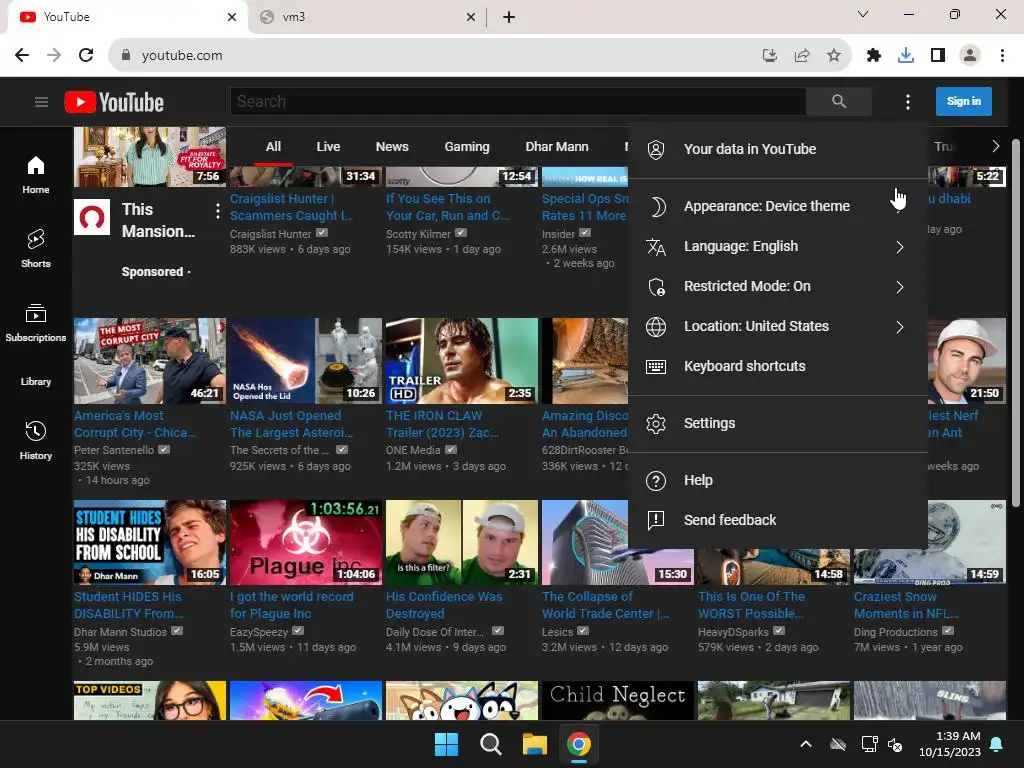
Task: Select Your data in YouTube
Action: coord(778,150)
